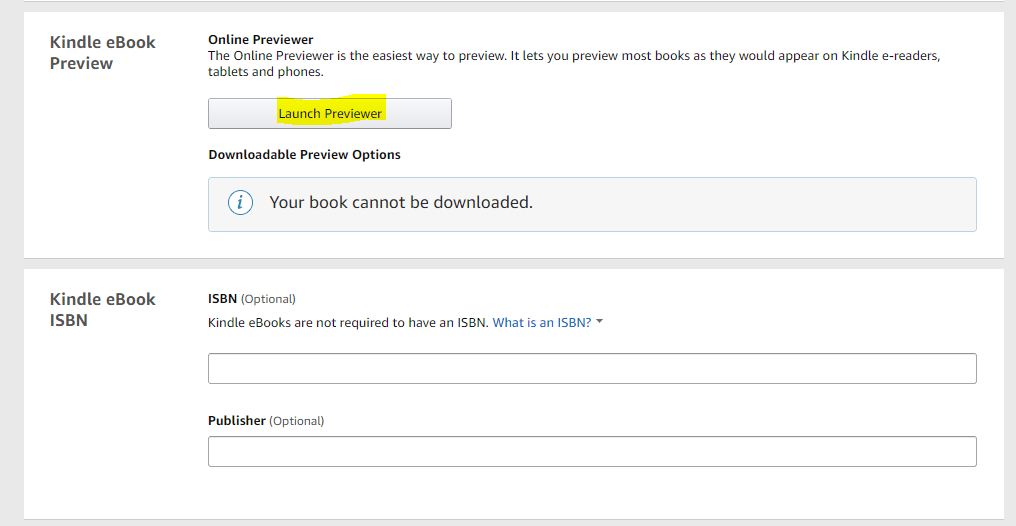Focus the Publisher text input field
The height and width of the screenshot is (526, 1016).
(x=591, y=451)
